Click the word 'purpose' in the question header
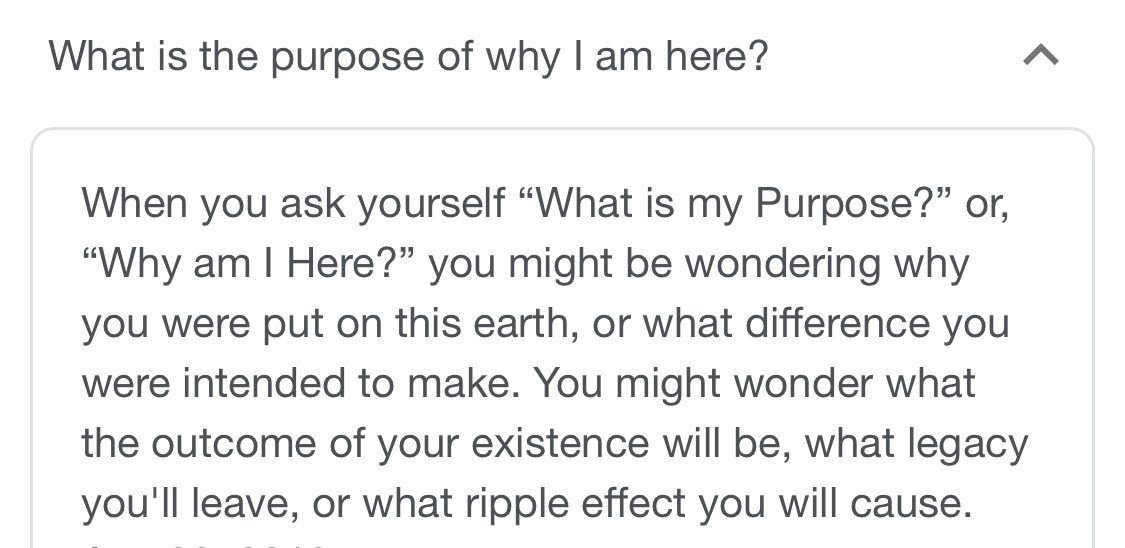1125x548 pixels. (347, 57)
